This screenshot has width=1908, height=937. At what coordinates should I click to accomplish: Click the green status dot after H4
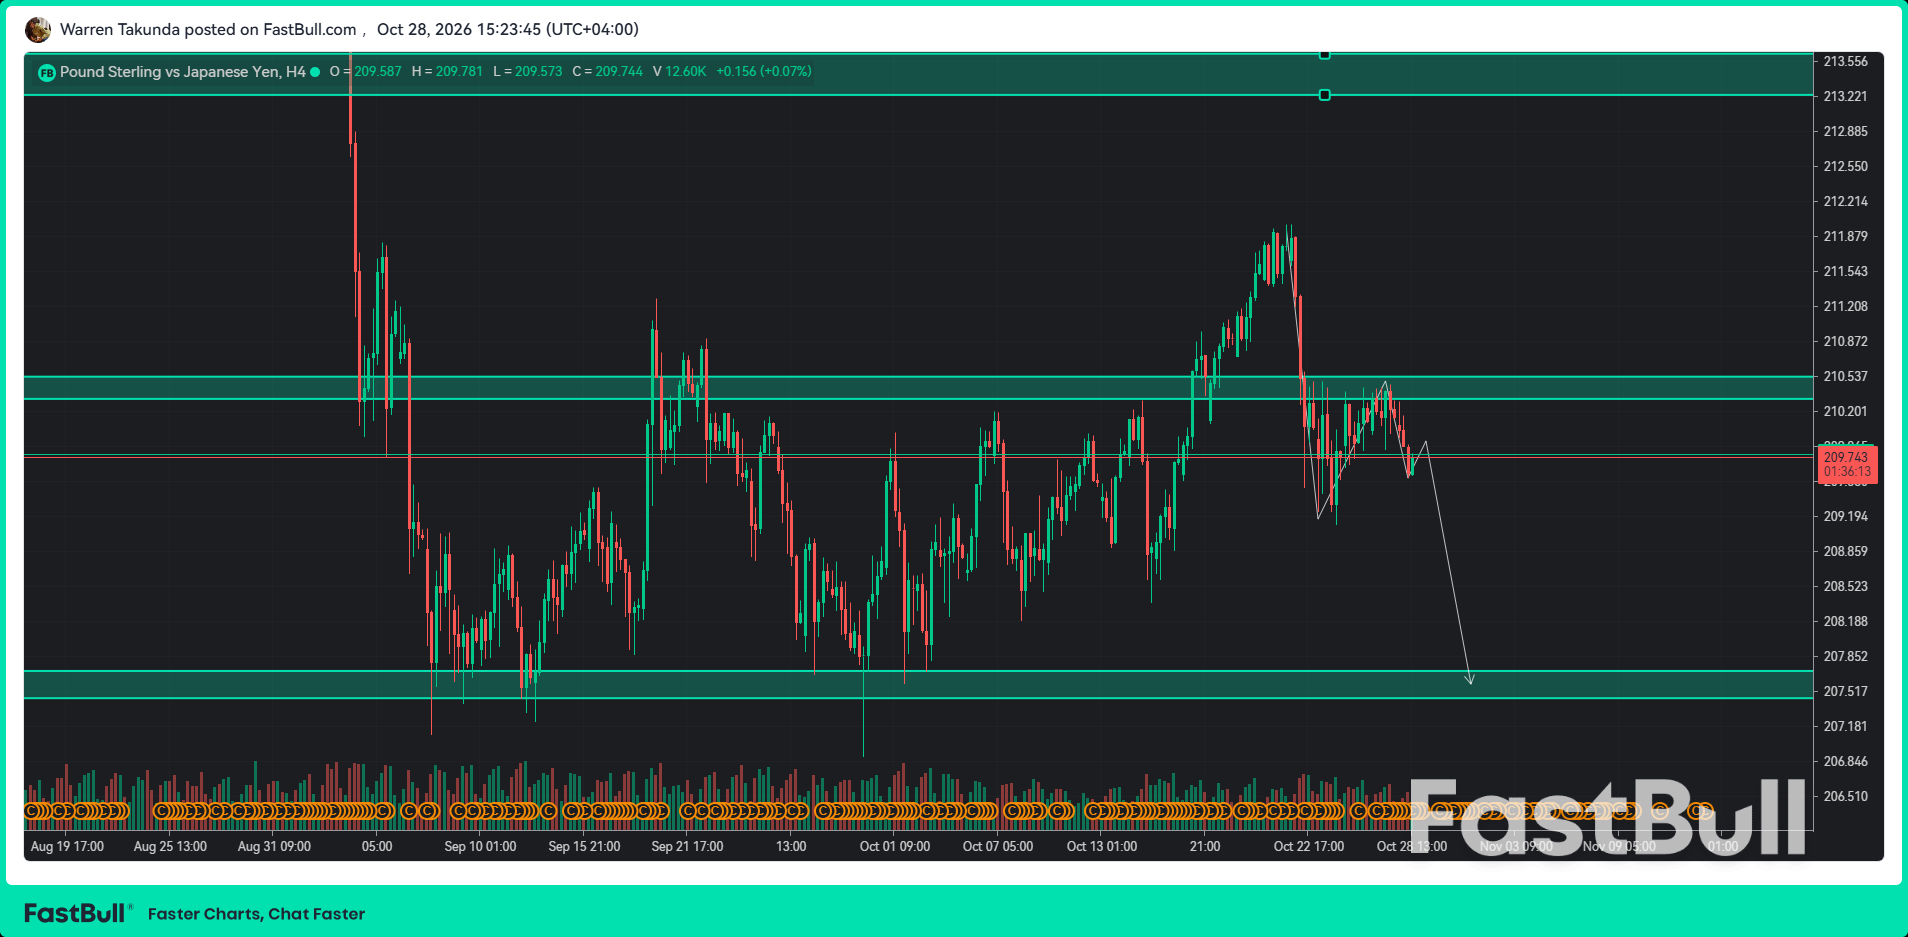[x=315, y=72]
